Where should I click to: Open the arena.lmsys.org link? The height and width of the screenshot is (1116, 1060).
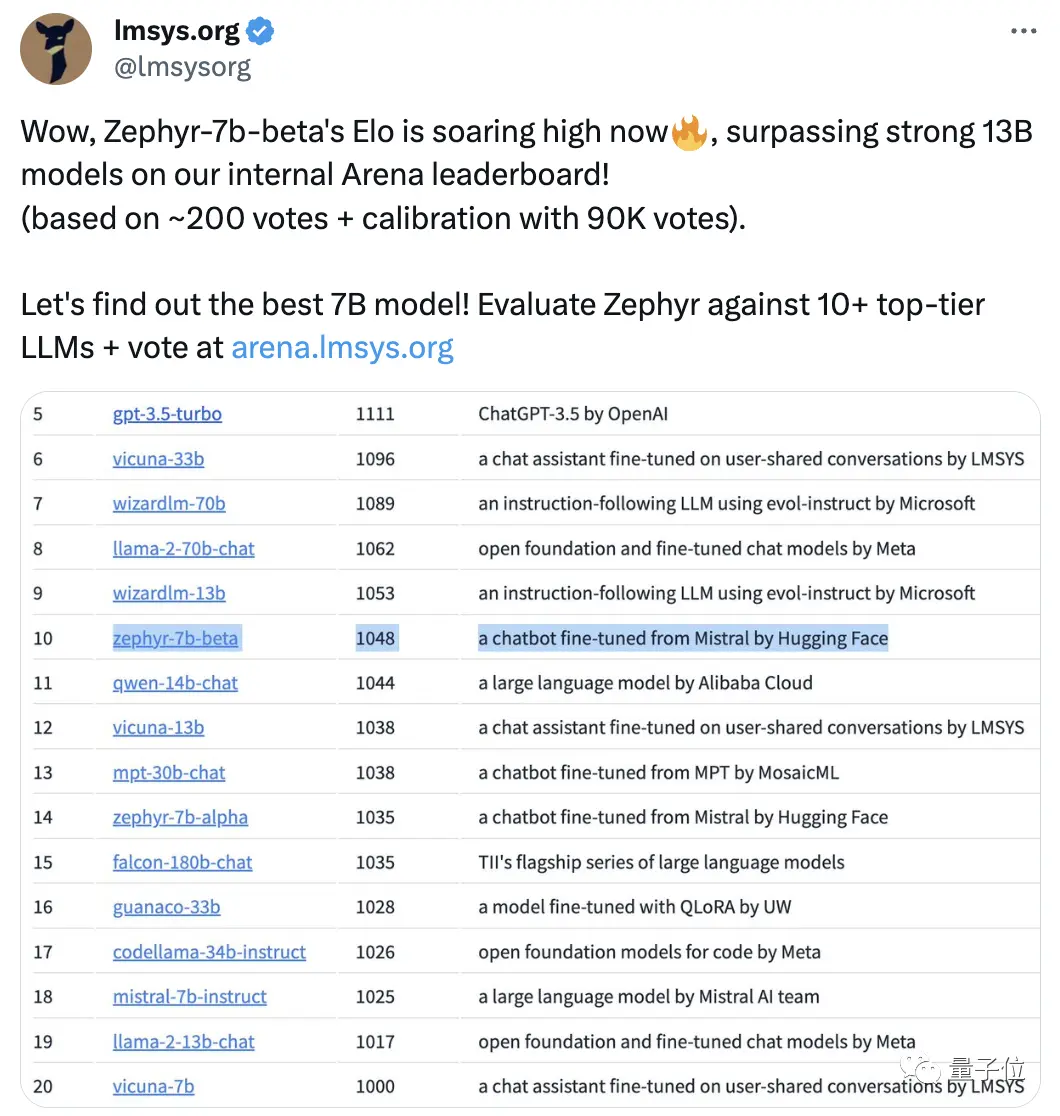click(342, 347)
